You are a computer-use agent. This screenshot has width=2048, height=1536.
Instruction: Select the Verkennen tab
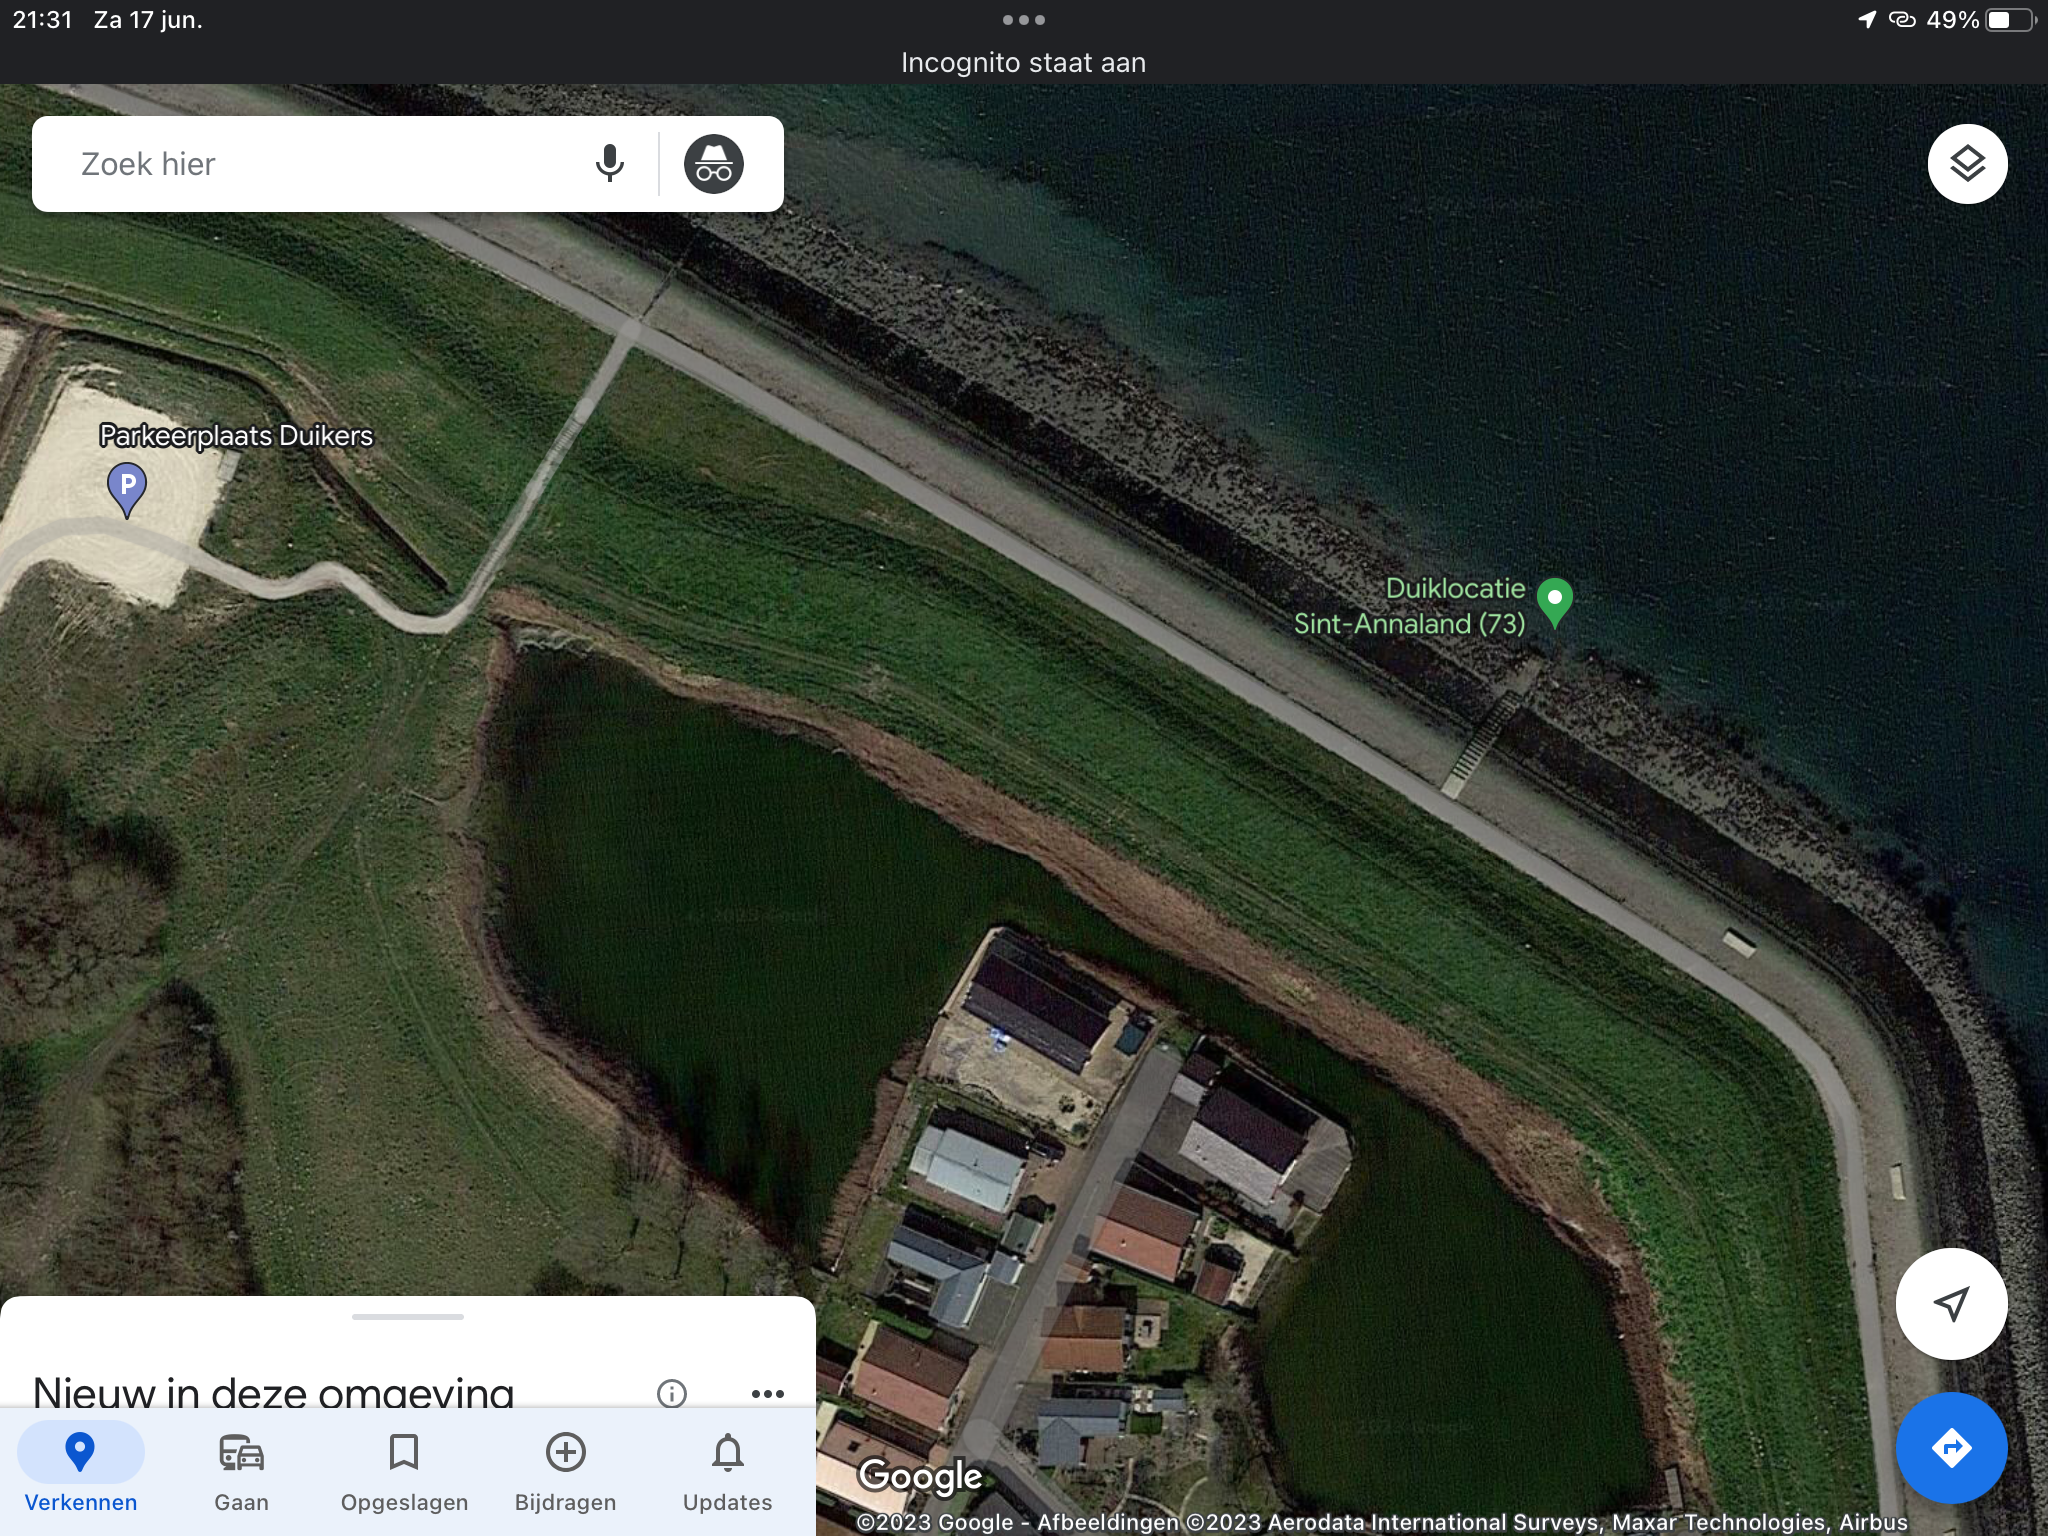click(x=80, y=1470)
